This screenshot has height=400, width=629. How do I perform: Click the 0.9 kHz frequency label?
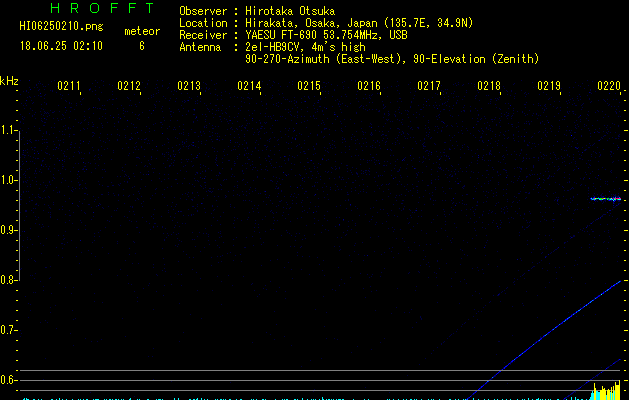pyautogui.click(x=8, y=230)
